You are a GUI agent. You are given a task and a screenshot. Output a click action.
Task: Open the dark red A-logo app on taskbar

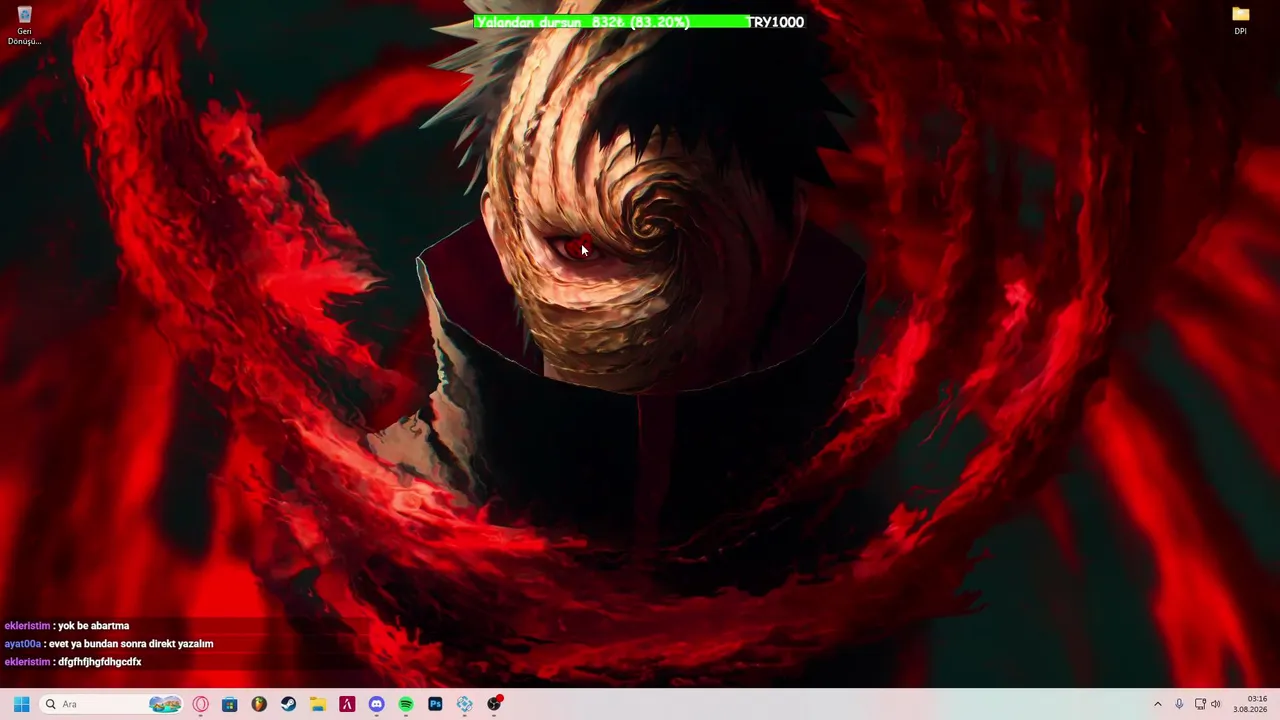click(347, 704)
